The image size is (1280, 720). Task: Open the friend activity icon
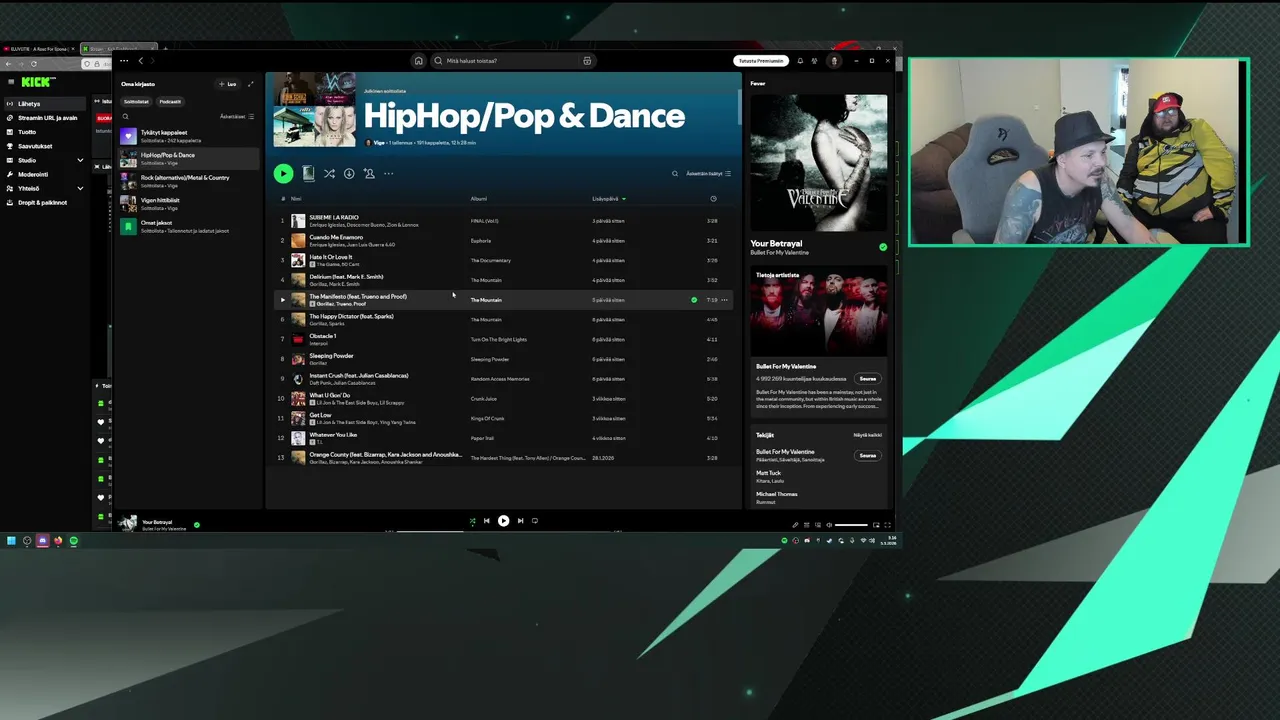[x=815, y=61]
